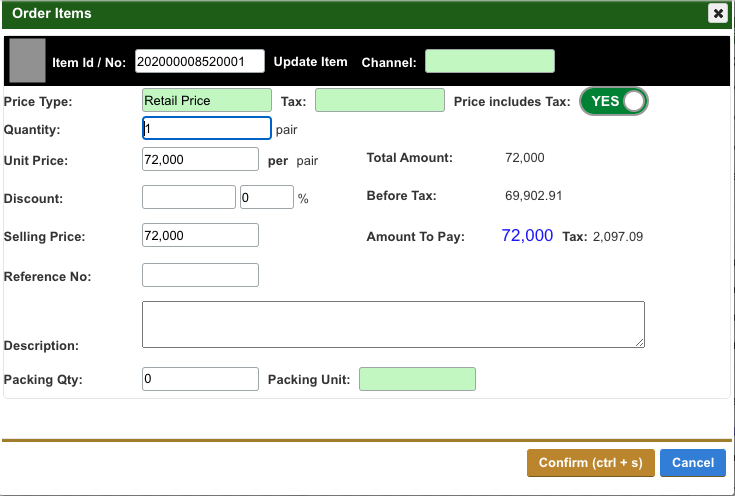This screenshot has height=496, width=735.
Task: Open the Channel dropdown
Action: click(489, 62)
